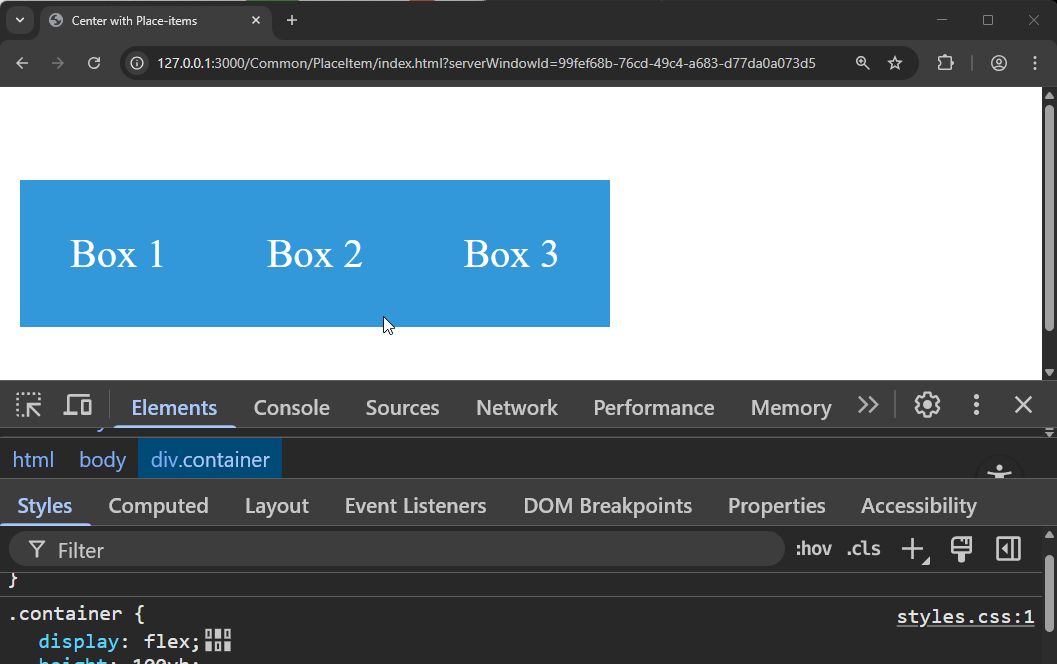Image resolution: width=1057 pixels, height=664 pixels.
Task: Click the Filter styles input field
Action: click(400, 550)
